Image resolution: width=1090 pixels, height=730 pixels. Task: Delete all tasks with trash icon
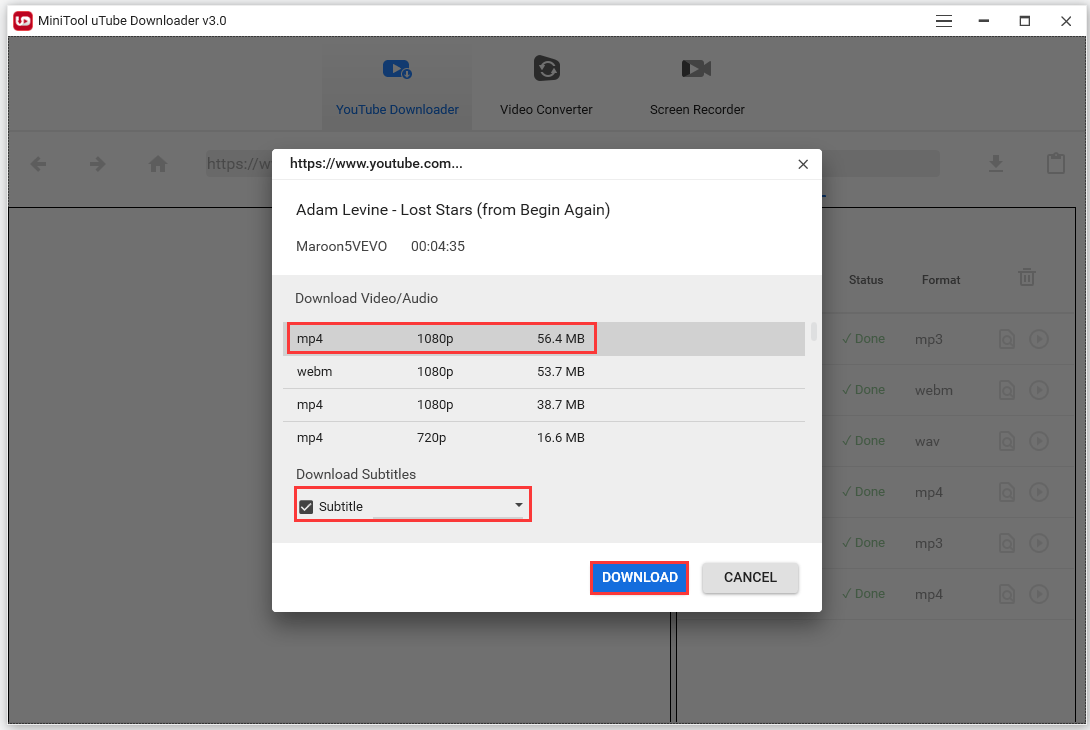pos(1026,278)
